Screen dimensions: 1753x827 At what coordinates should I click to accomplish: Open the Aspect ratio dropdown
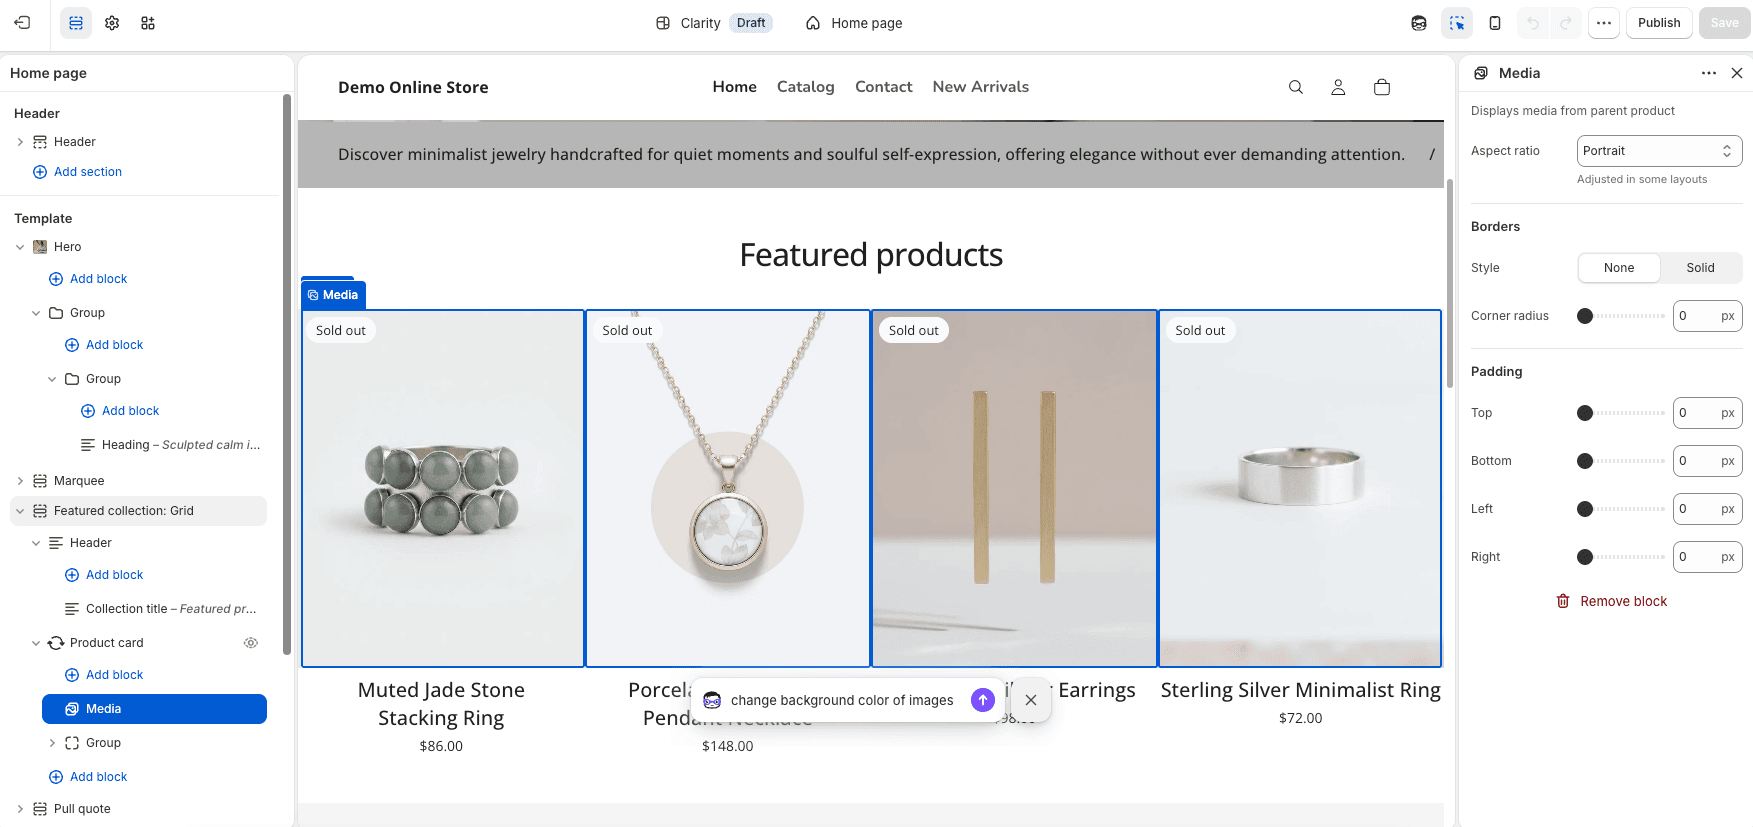tap(1660, 151)
